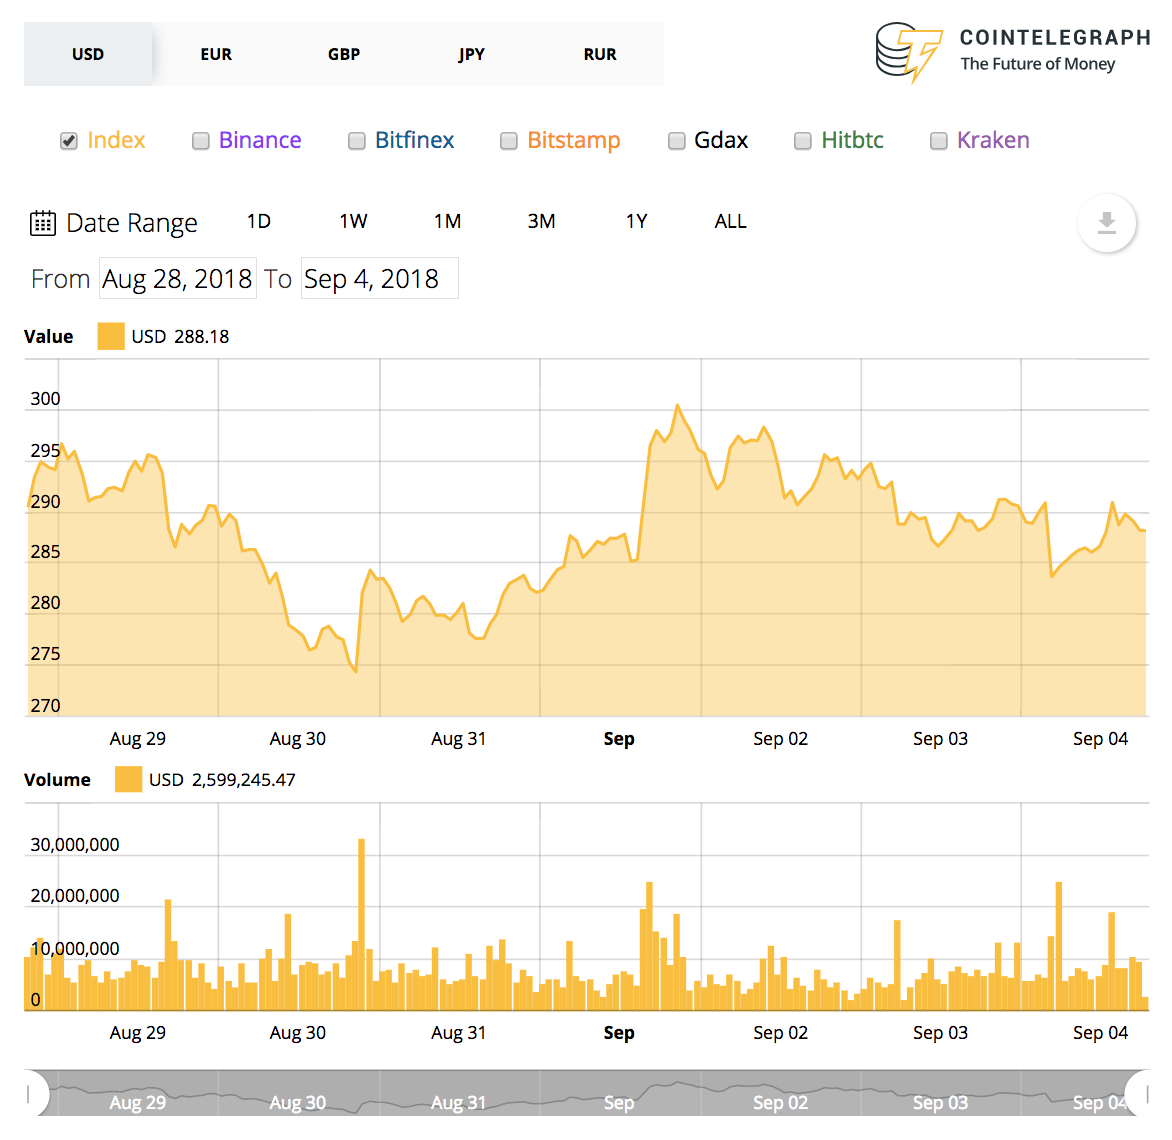Switch to the USD currency tab
The width and height of the screenshot is (1172, 1140).
pos(88,54)
